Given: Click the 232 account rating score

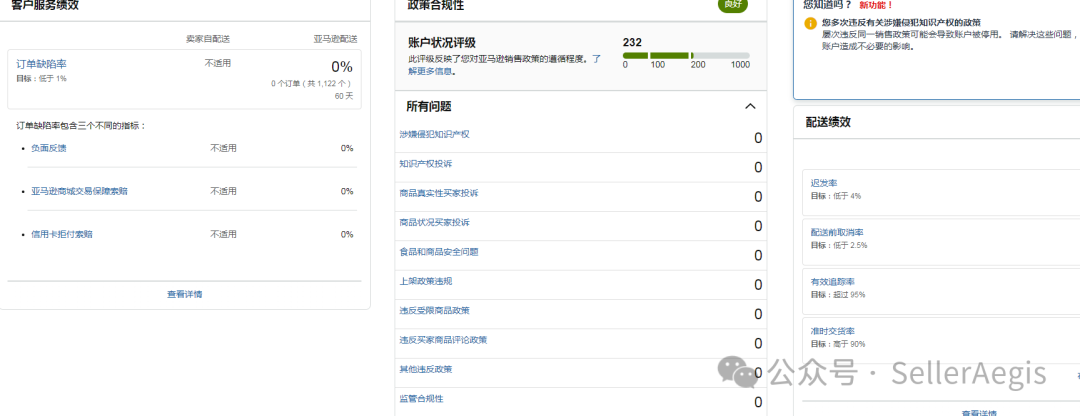Looking at the screenshot, I should 632,42.
